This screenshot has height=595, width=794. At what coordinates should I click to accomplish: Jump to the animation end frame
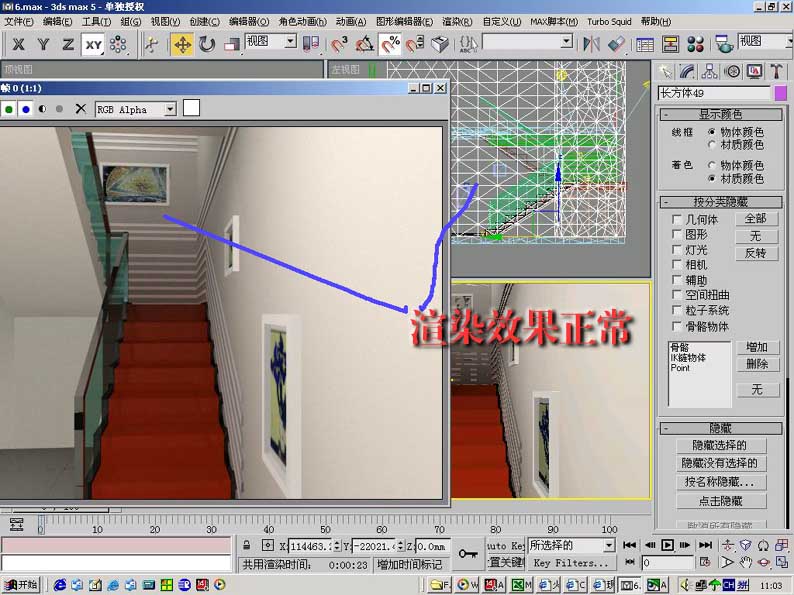point(705,545)
